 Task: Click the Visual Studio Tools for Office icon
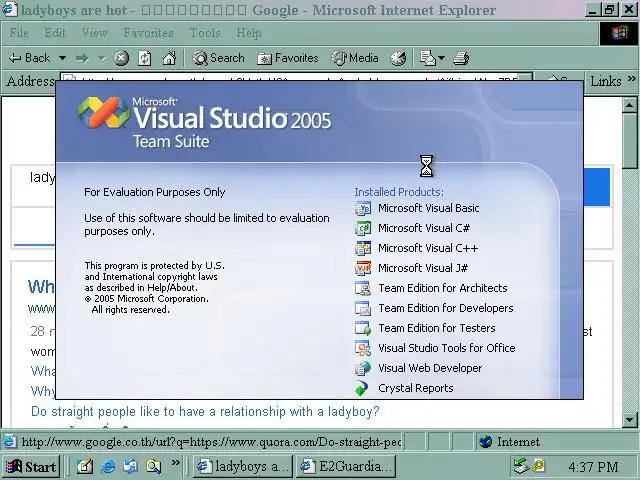click(362, 348)
